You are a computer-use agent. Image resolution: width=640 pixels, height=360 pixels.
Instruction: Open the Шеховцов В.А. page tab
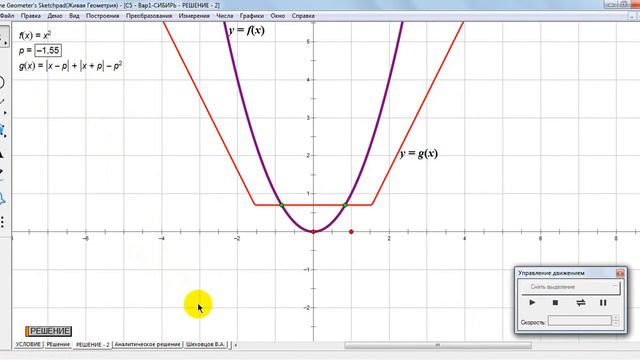pyautogui.click(x=205, y=344)
